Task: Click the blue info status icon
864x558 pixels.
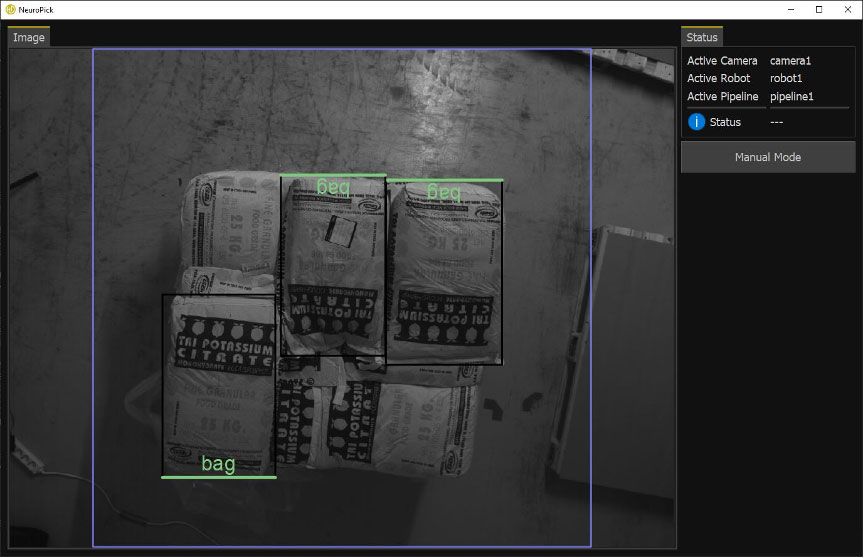Action: pos(696,122)
